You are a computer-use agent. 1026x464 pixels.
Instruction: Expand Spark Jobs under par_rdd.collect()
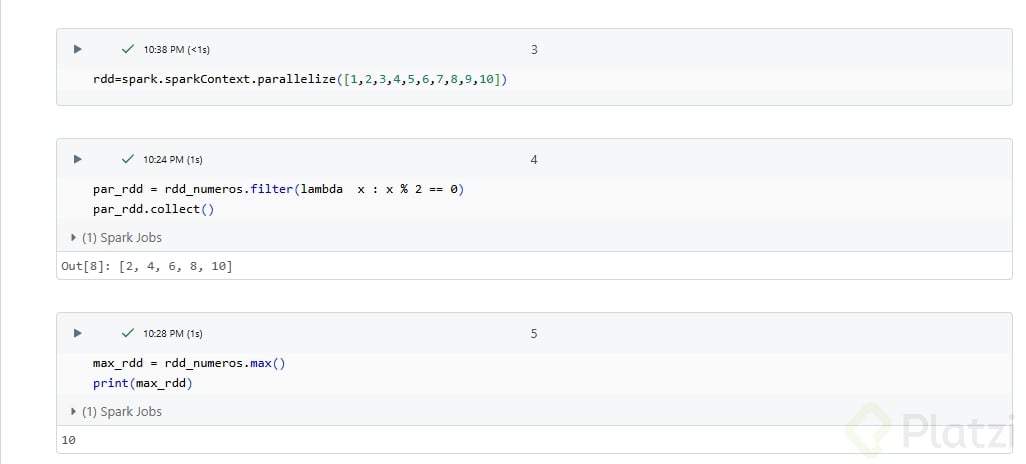tap(116, 238)
